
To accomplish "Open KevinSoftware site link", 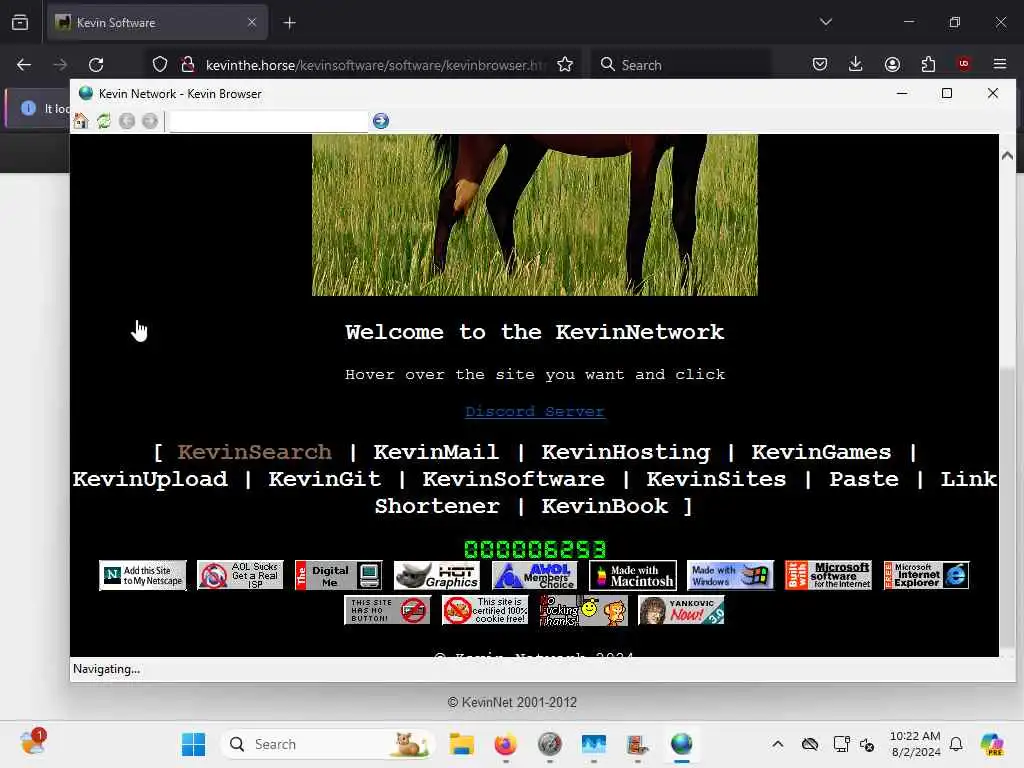I will click(513, 479).
